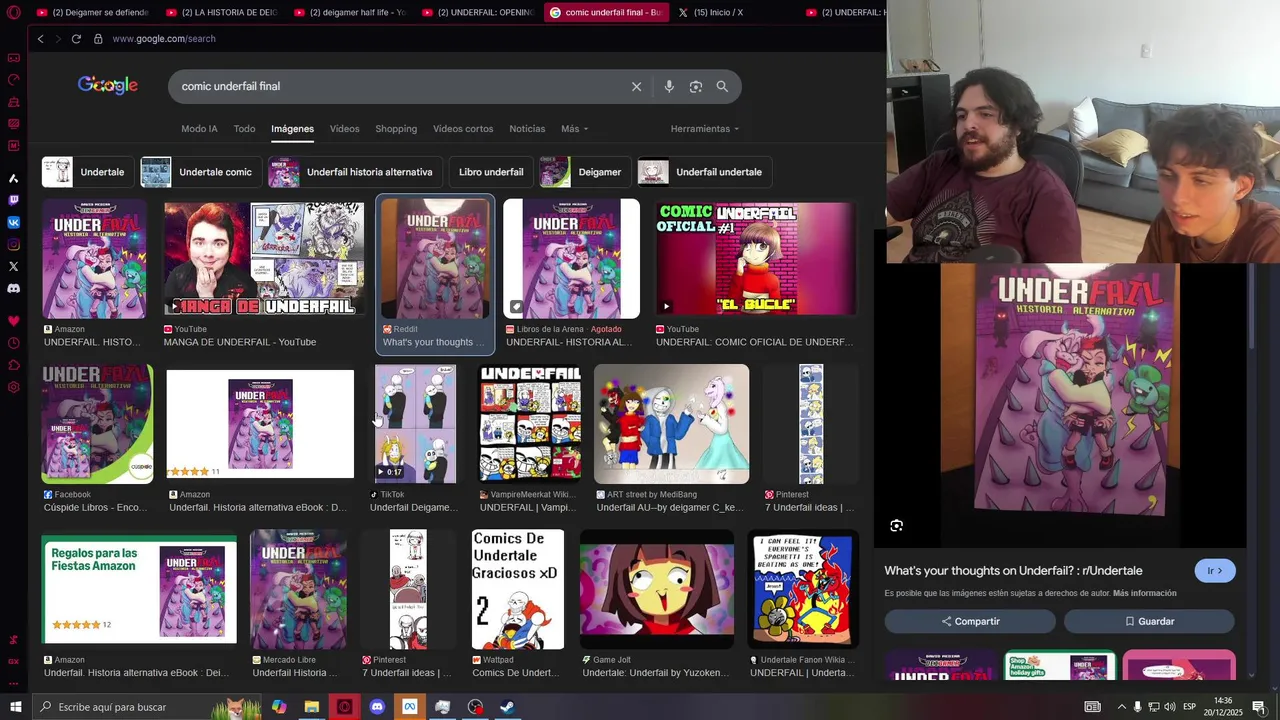Viewport: 1280px width, 720px height.
Task: Open VK in the Opera GX sidebar
Action: [13, 222]
